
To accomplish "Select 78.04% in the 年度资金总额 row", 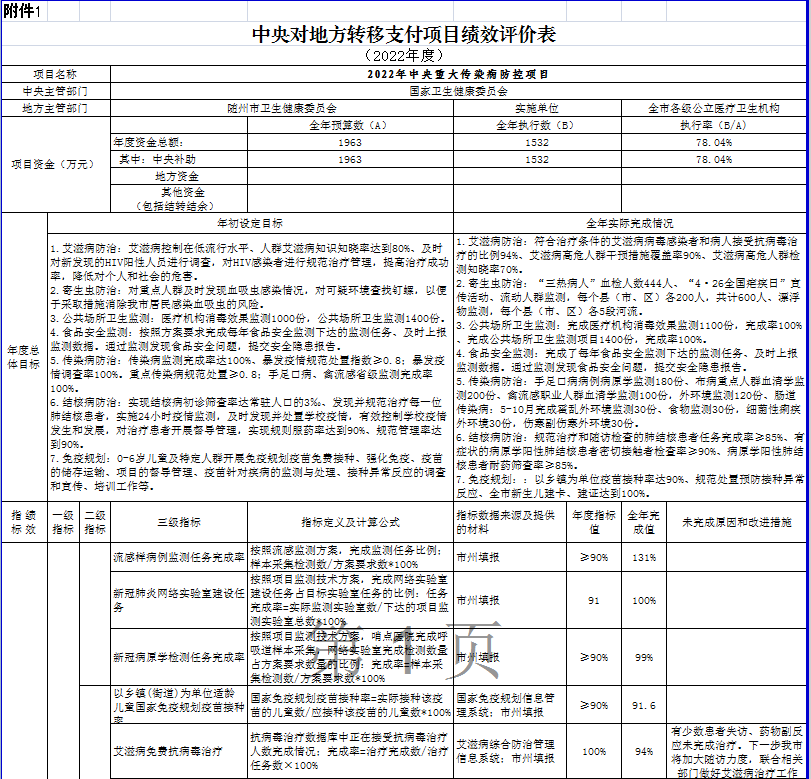I will click(714, 142).
